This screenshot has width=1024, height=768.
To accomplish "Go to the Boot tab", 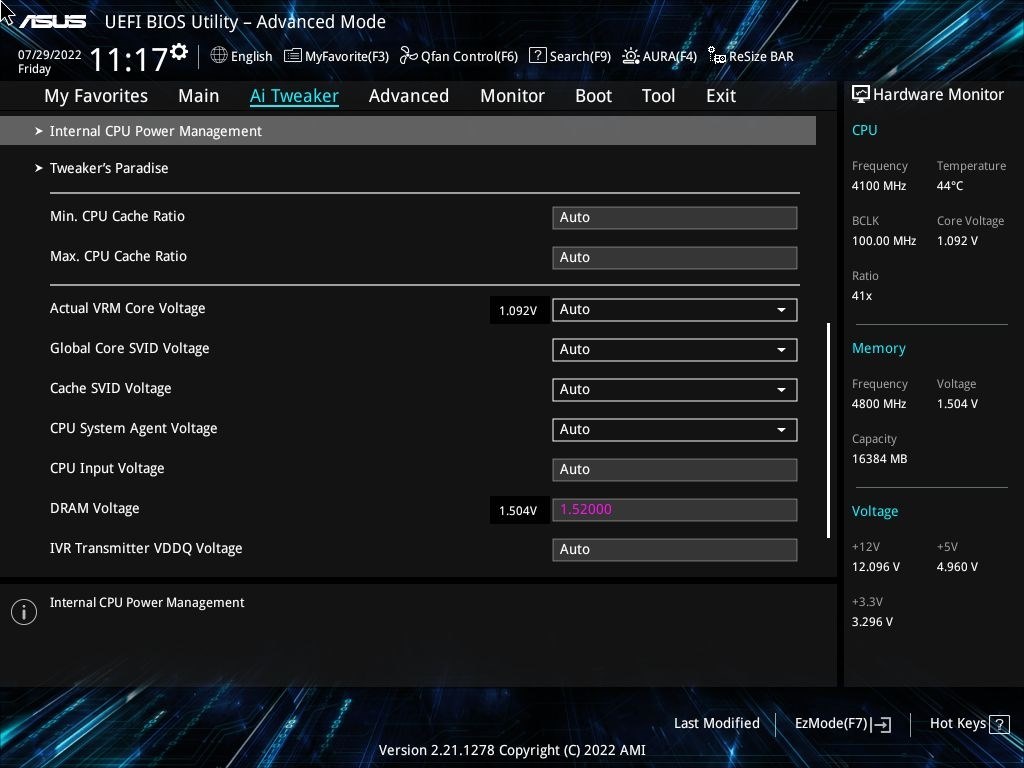I will click(x=594, y=96).
